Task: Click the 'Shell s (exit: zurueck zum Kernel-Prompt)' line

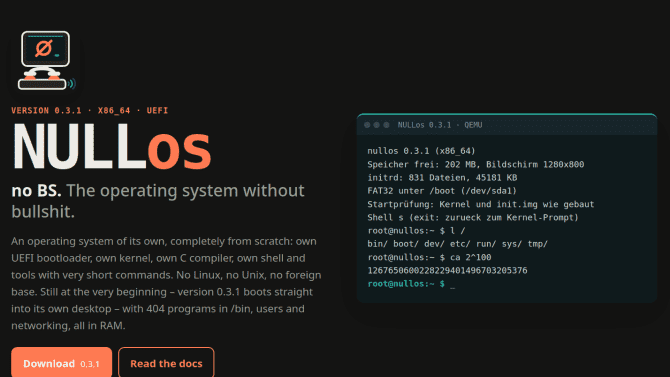Action: click(473, 218)
